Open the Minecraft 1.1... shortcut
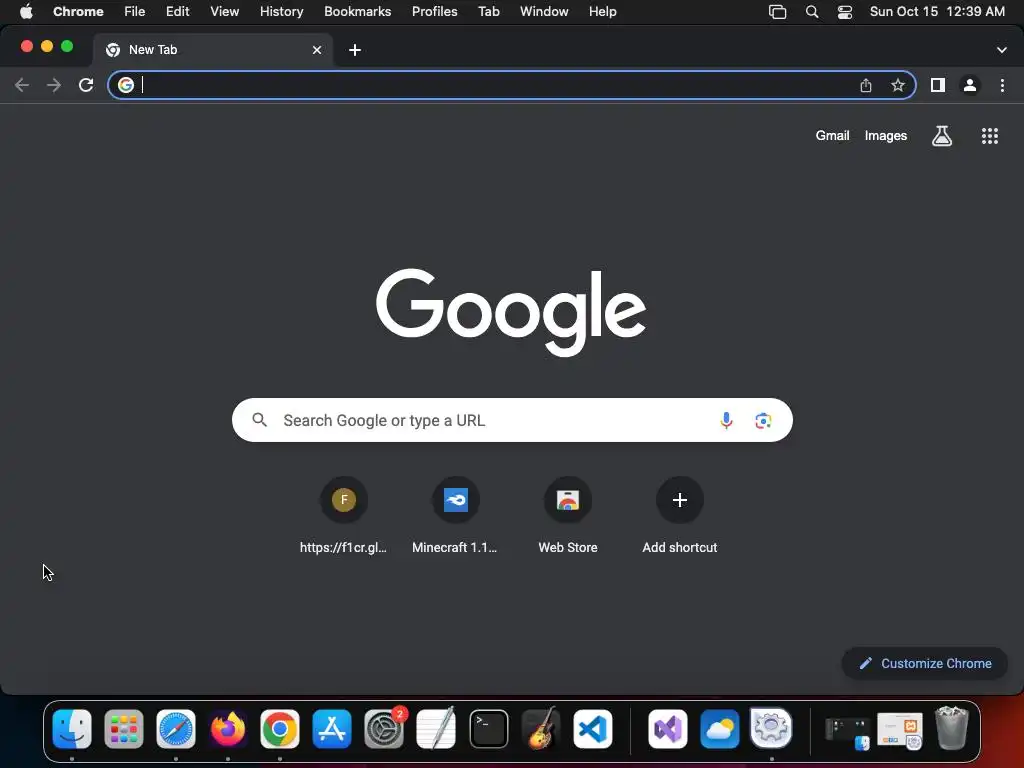 tap(455, 515)
